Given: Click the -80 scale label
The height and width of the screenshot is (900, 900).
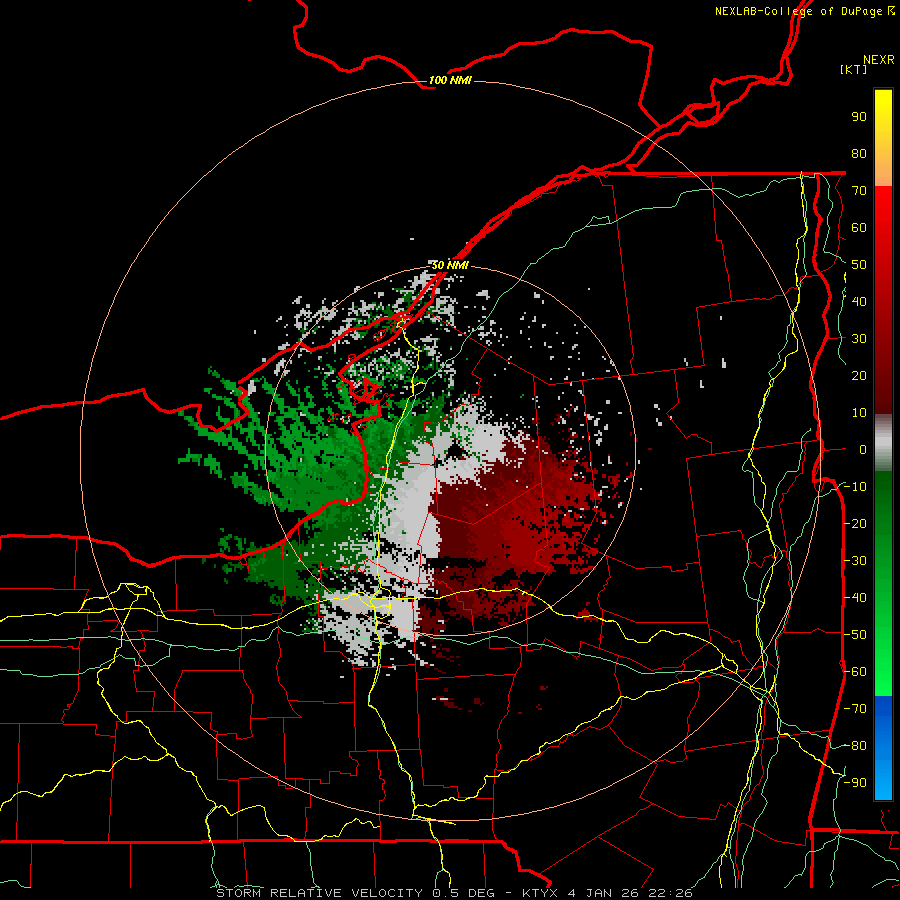Looking at the screenshot, I should point(855,746).
